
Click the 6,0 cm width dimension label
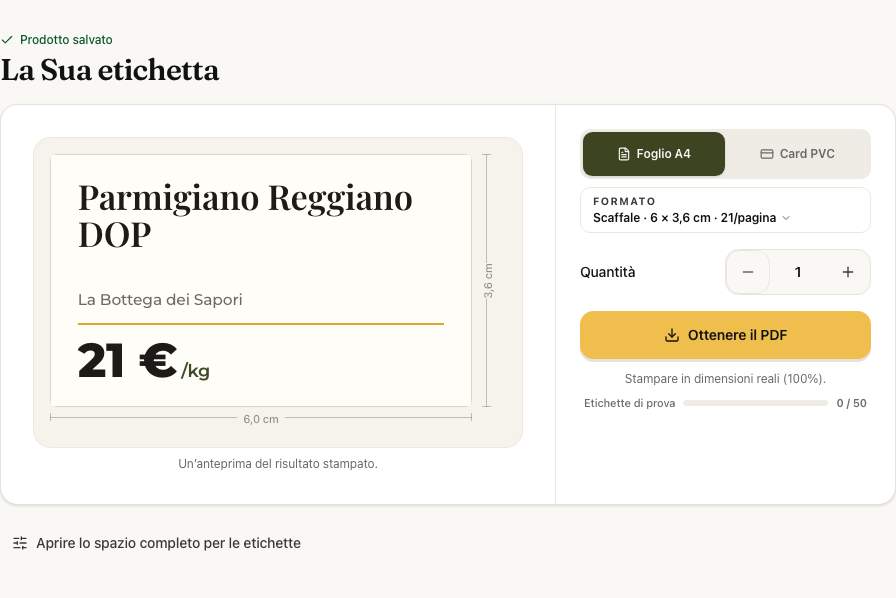tap(261, 419)
